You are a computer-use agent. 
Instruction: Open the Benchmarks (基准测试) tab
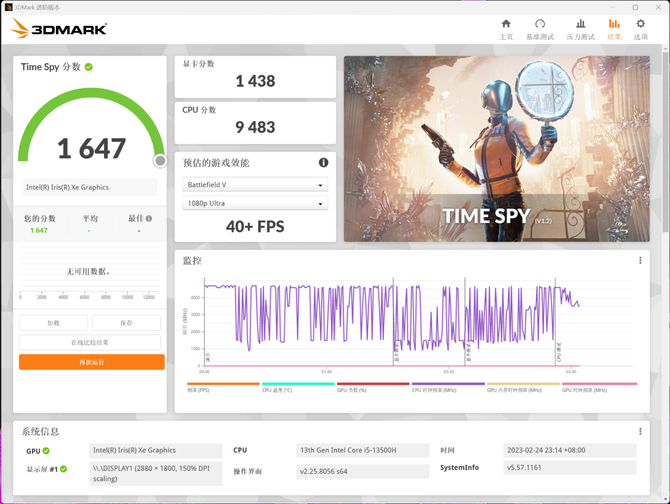pyautogui.click(x=540, y=29)
